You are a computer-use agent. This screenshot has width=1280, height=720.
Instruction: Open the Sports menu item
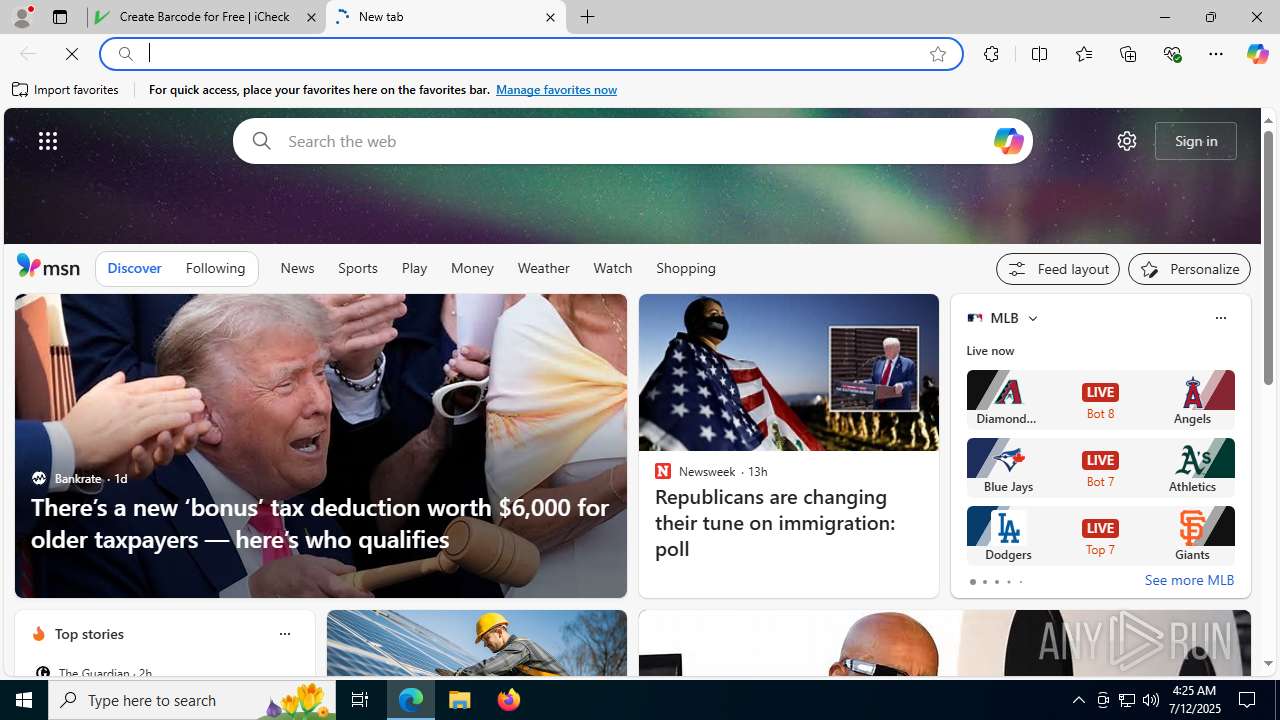pos(357,268)
